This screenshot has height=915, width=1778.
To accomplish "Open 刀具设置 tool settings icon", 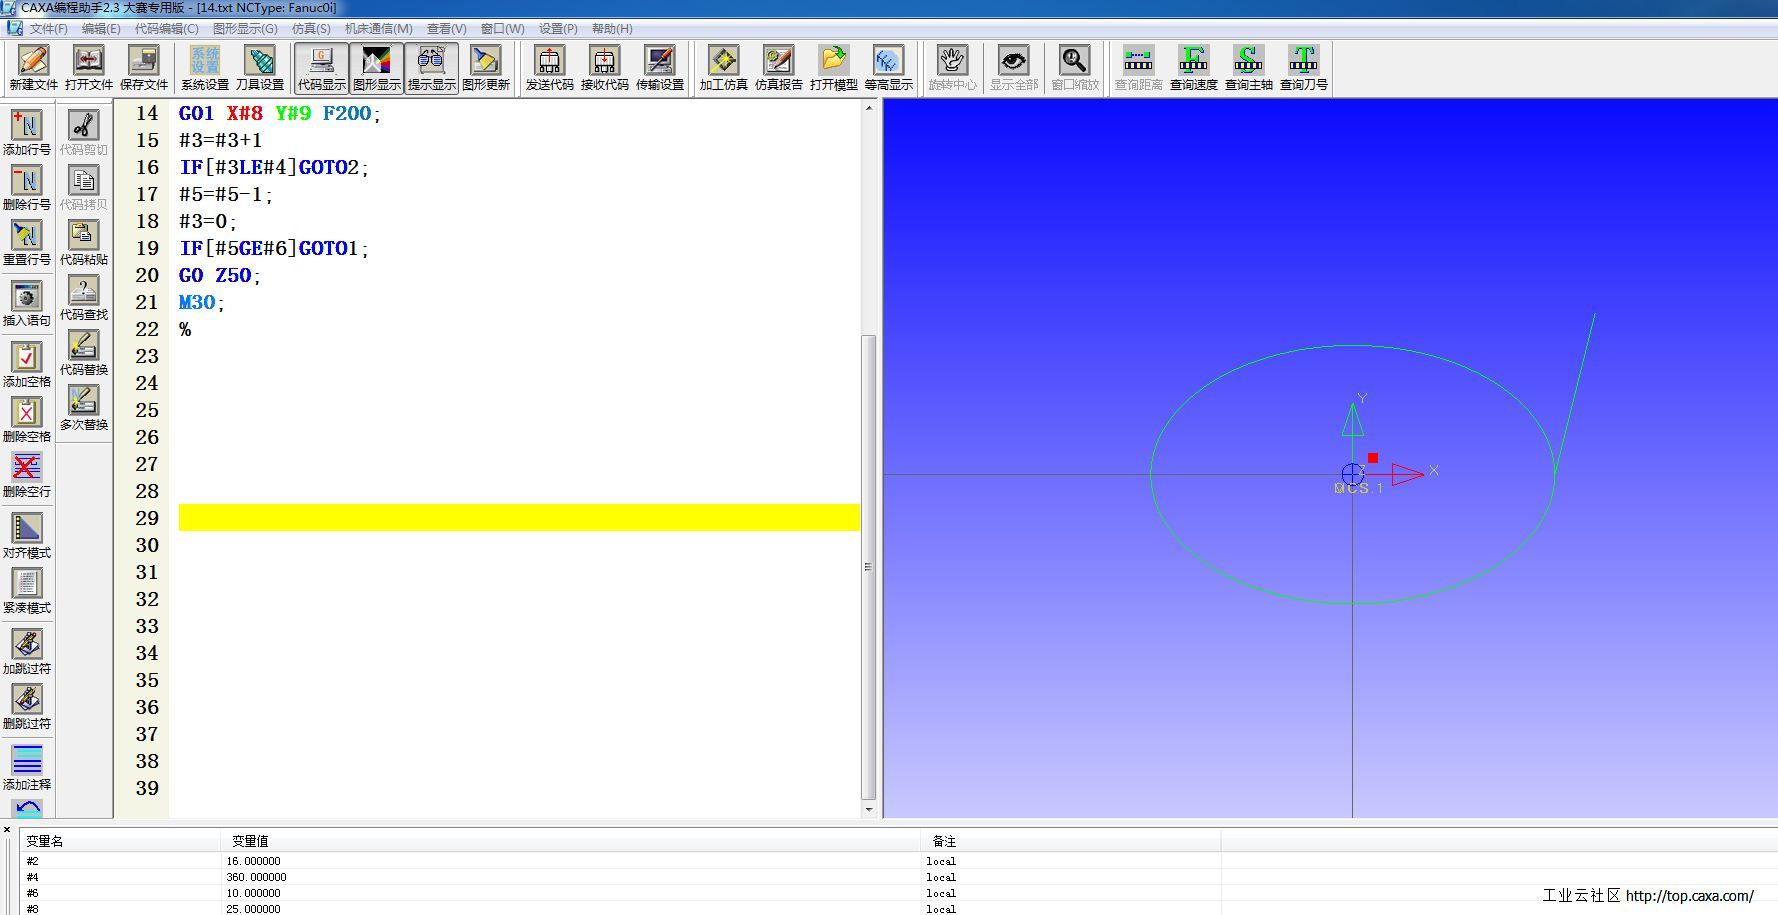I will click(260, 68).
